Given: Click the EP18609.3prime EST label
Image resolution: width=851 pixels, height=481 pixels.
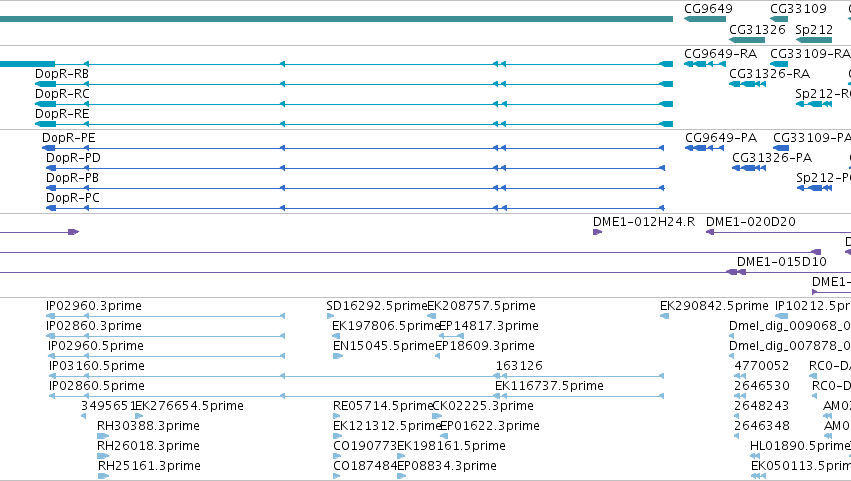Looking at the screenshot, I should [x=485, y=346].
